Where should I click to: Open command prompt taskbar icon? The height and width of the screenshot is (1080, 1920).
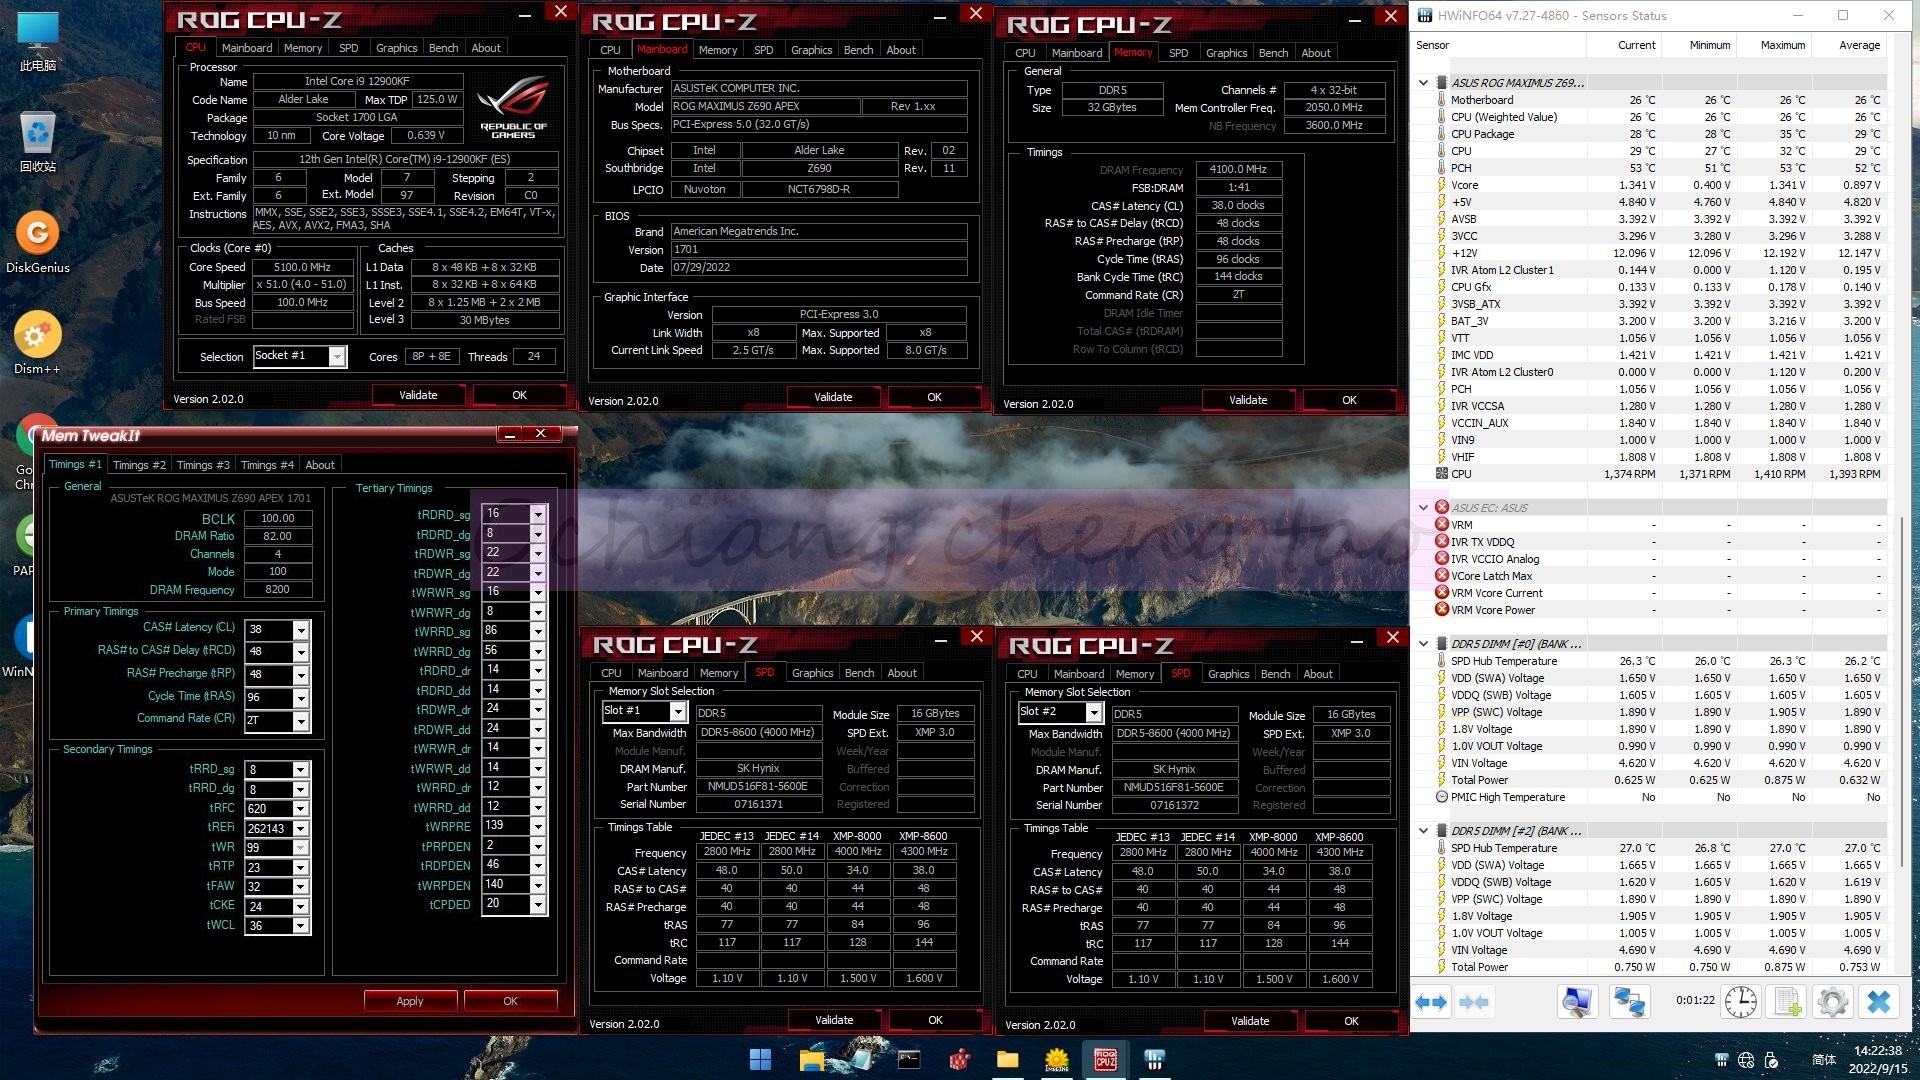click(909, 1059)
